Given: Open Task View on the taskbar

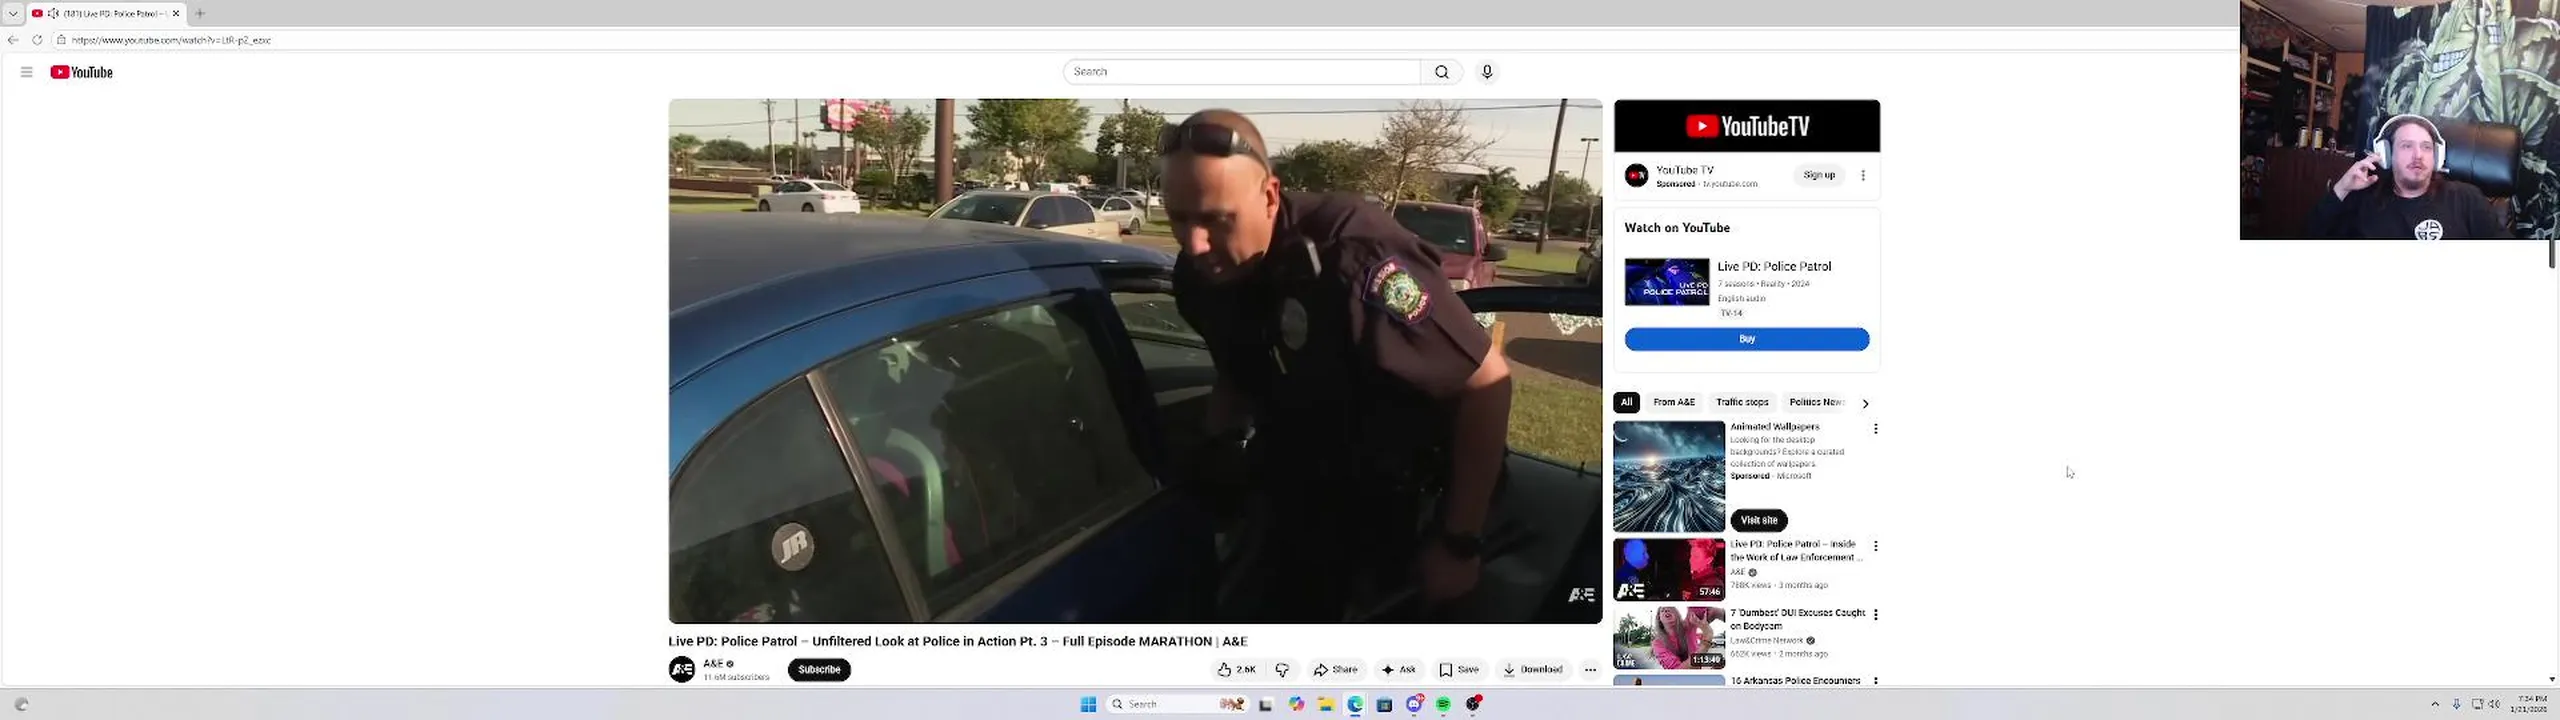Looking at the screenshot, I should pos(1266,704).
